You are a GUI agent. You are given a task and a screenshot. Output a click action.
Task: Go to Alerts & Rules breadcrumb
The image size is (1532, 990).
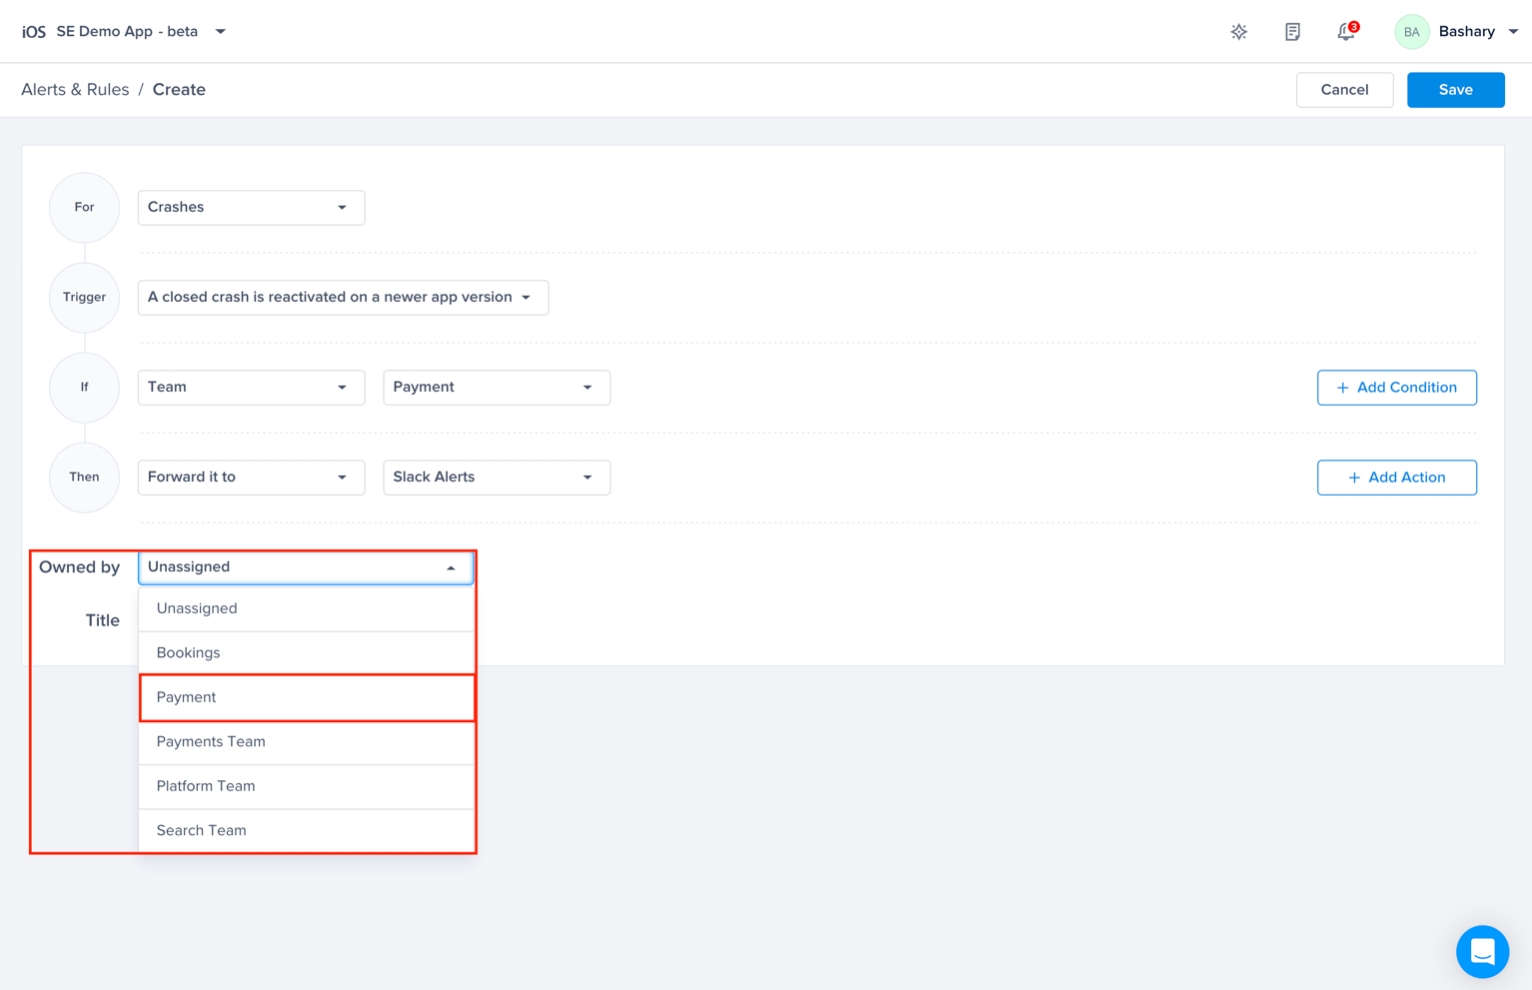(75, 90)
